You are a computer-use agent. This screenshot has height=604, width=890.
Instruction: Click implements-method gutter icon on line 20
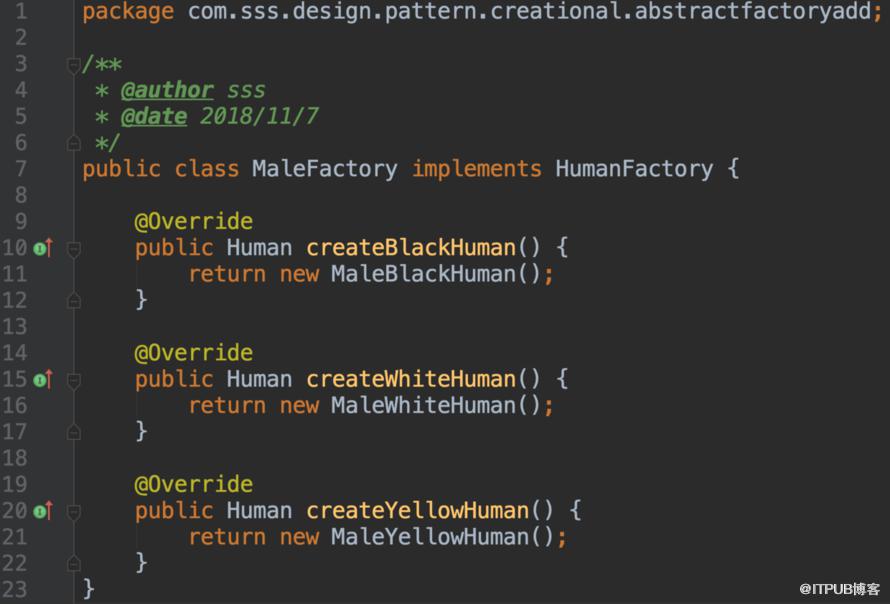point(43,511)
